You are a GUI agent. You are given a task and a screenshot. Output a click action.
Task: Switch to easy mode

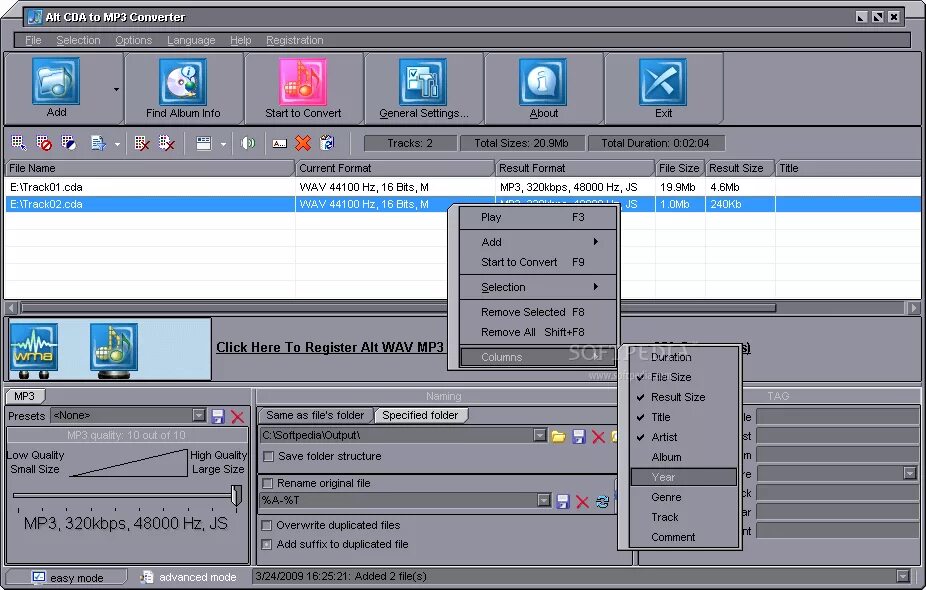click(67, 578)
